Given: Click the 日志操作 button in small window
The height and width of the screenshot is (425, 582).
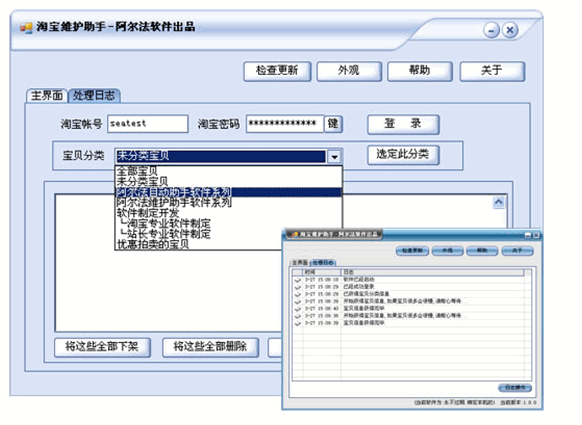Looking at the screenshot, I should click(515, 388).
